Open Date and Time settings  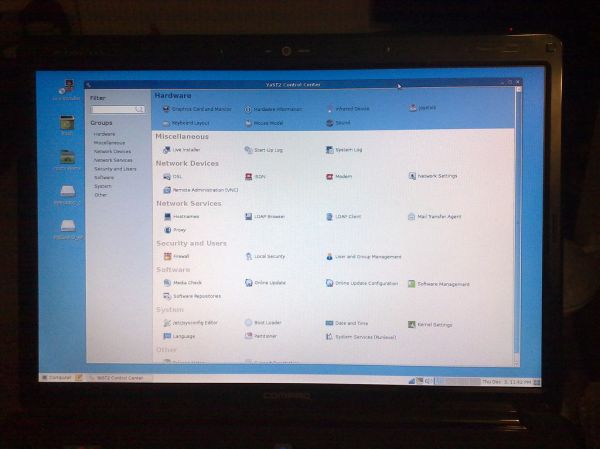[x=347, y=323]
